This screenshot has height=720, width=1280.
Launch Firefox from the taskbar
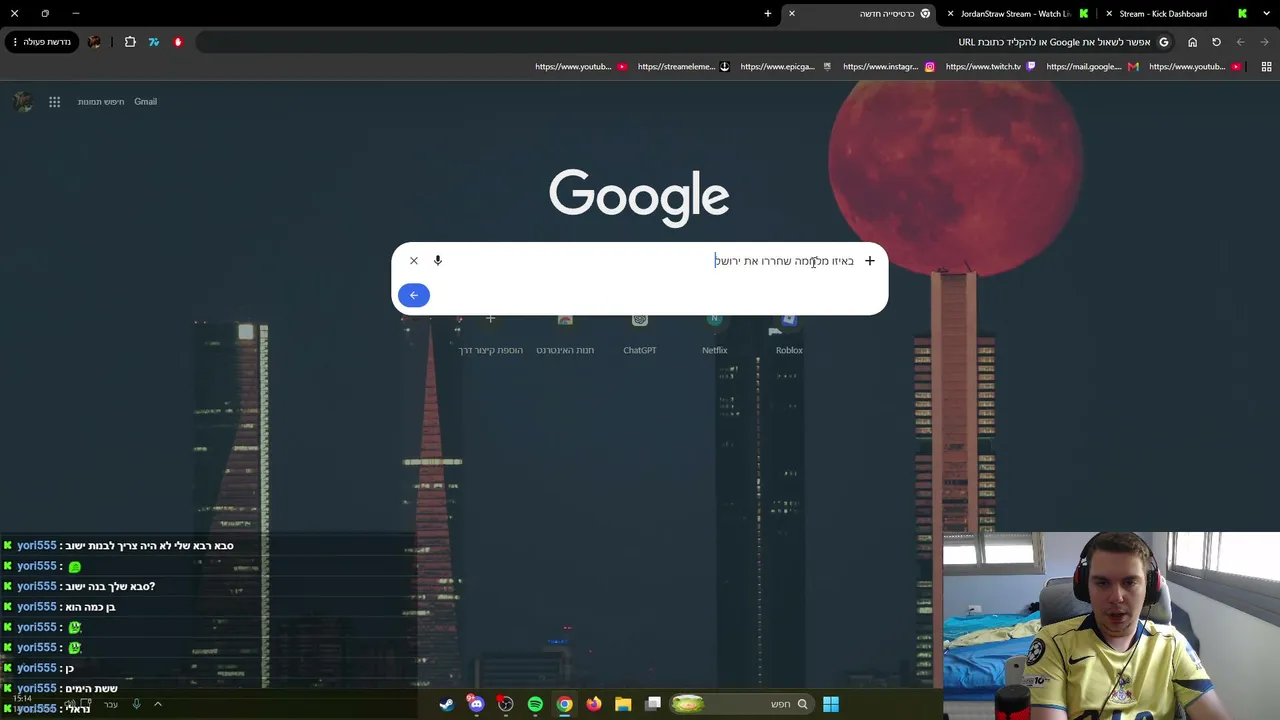coord(594,704)
